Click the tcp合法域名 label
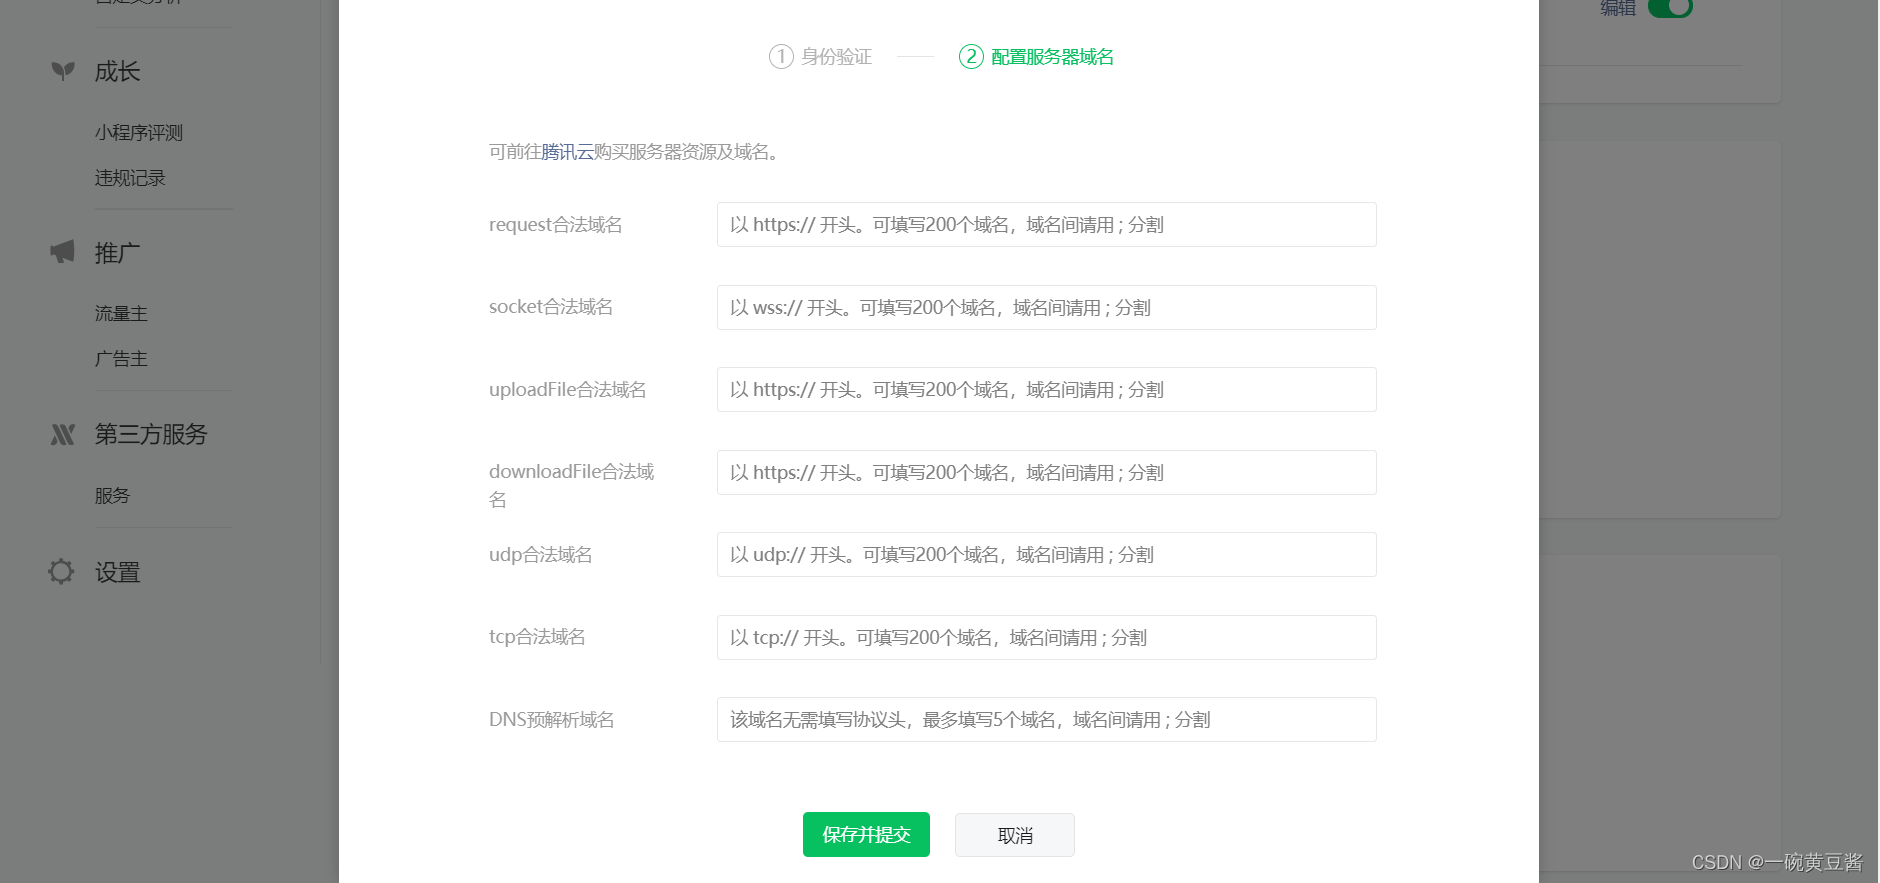The width and height of the screenshot is (1880, 883). [x=537, y=637]
